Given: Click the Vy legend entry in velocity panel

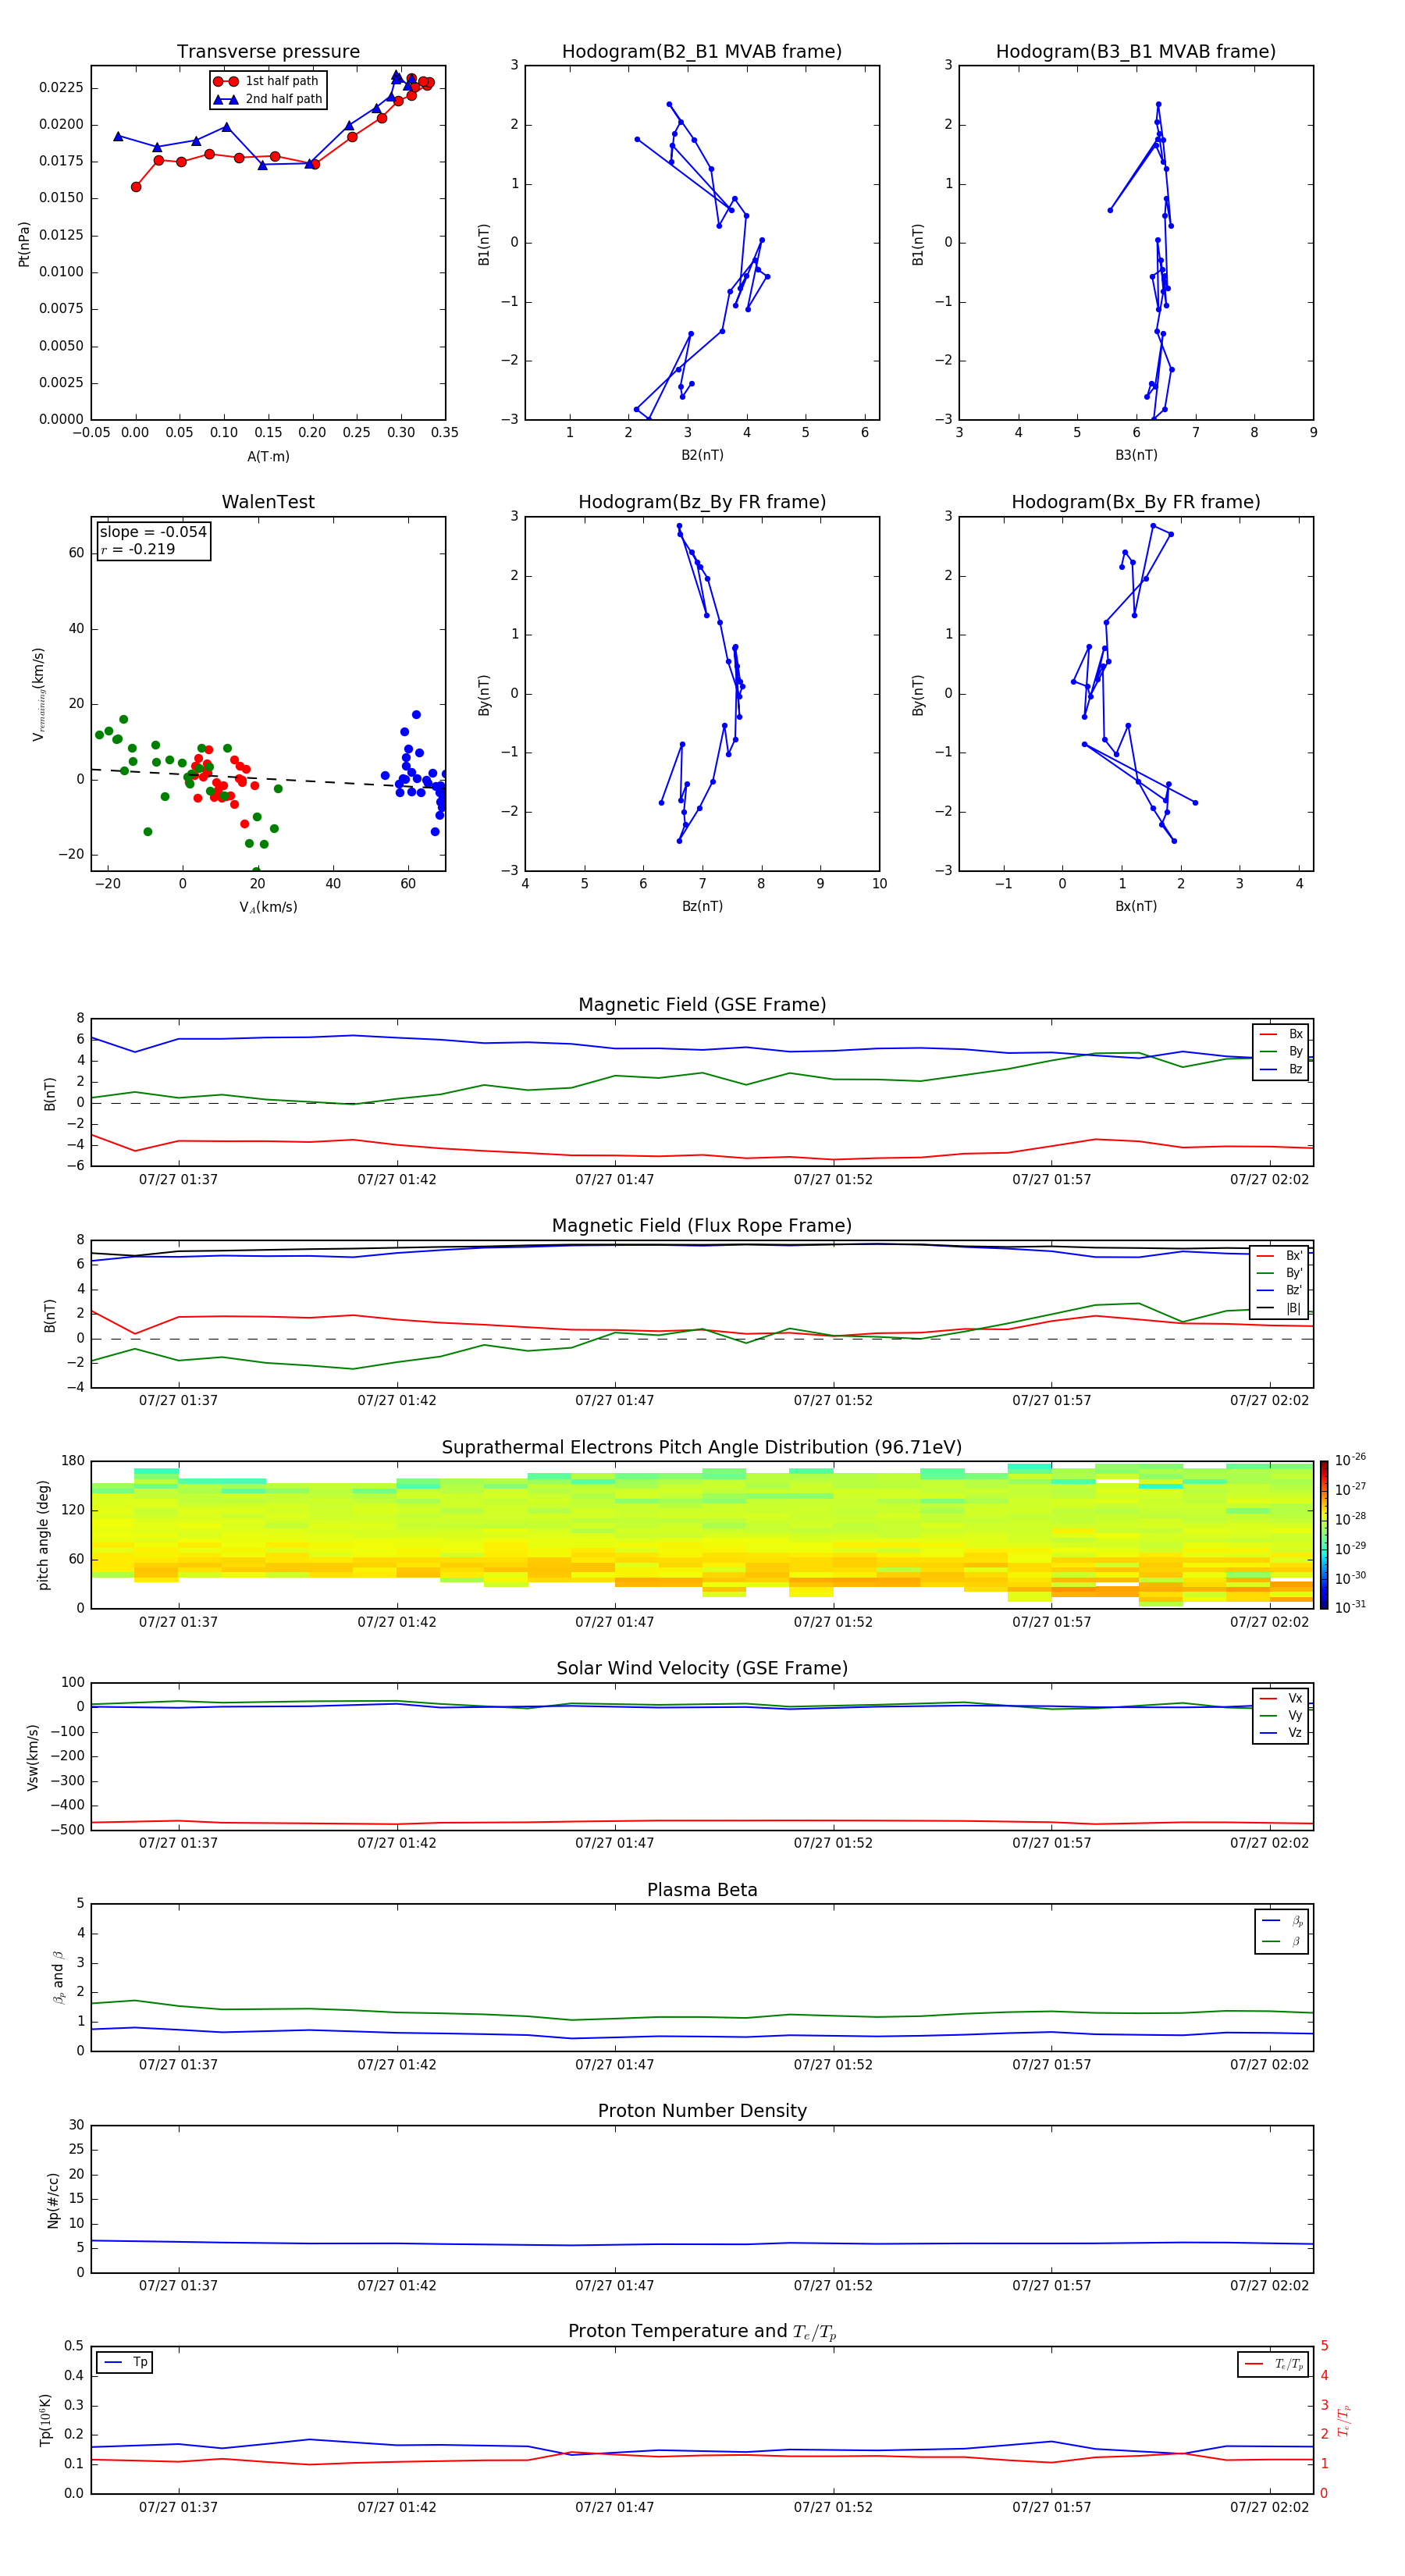Looking at the screenshot, I should coord(1281,1715).
